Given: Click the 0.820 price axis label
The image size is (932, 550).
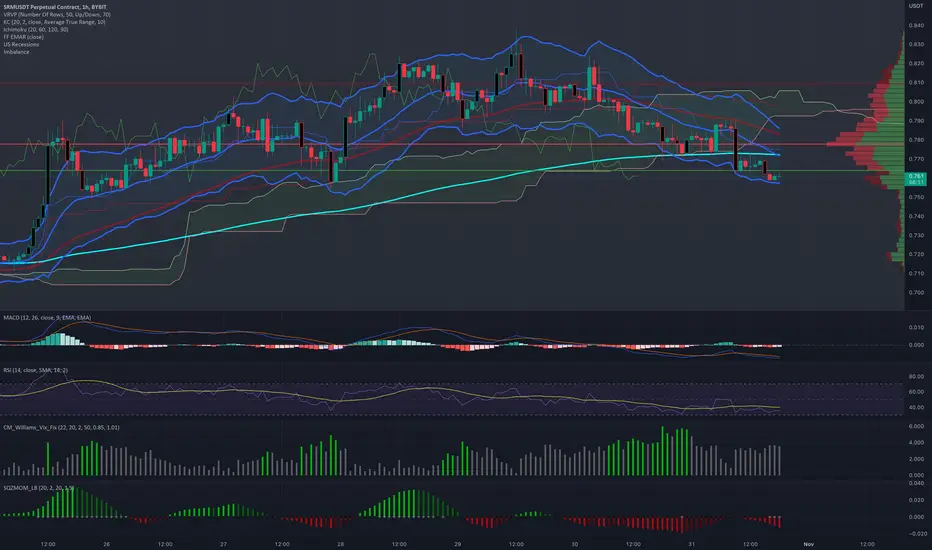Looking at the screenshot, I should coord(916,64).
